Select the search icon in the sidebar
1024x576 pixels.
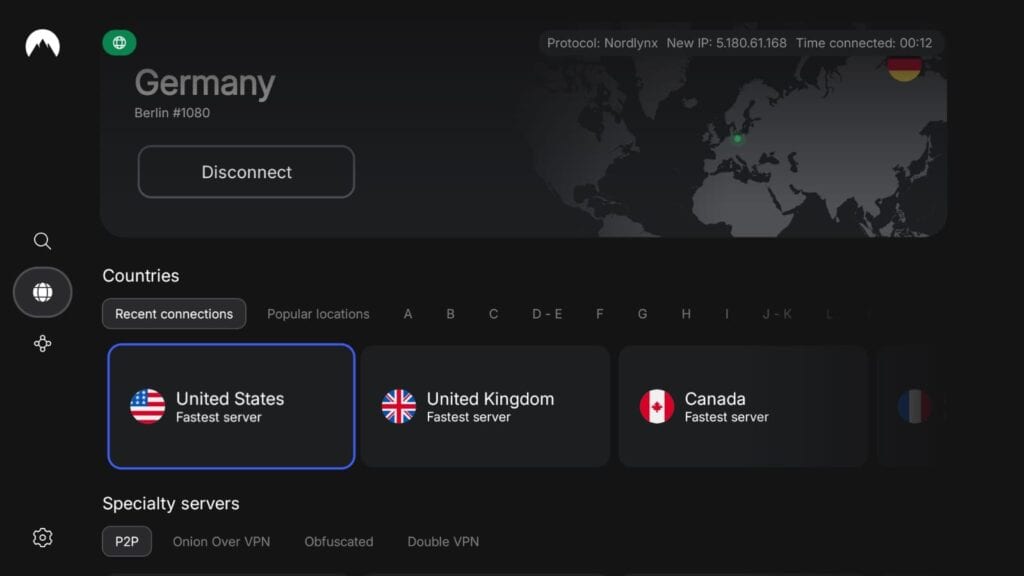tap(42, 241)
